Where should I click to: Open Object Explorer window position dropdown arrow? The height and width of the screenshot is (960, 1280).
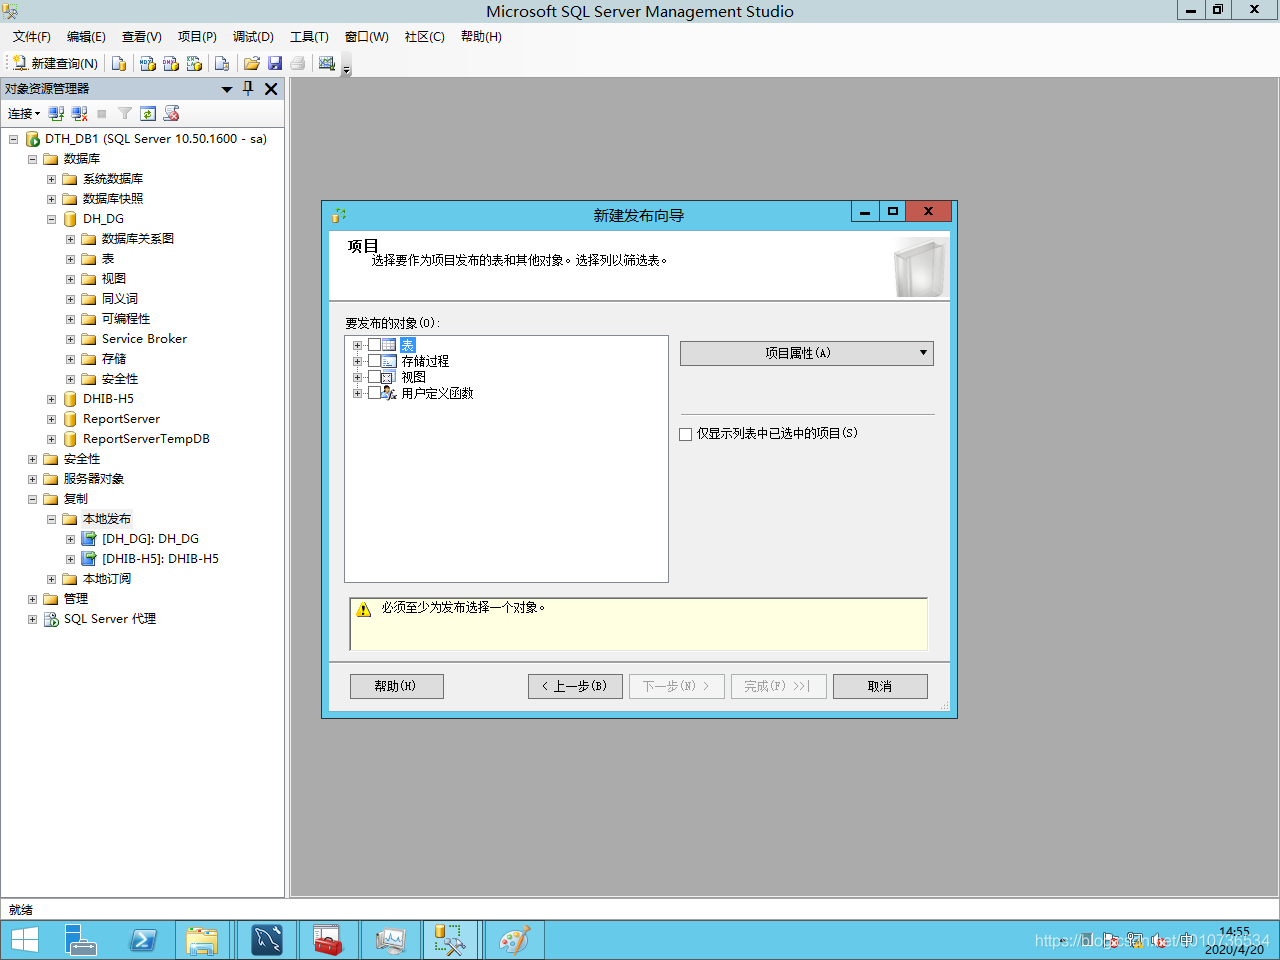tap(227, 89)
